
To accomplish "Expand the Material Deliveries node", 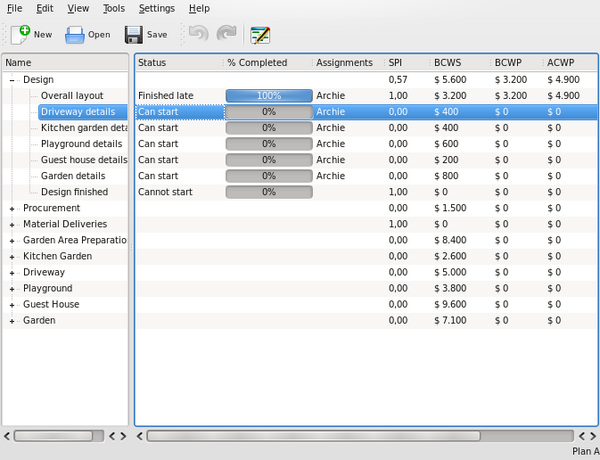I will tap(12, 224).
